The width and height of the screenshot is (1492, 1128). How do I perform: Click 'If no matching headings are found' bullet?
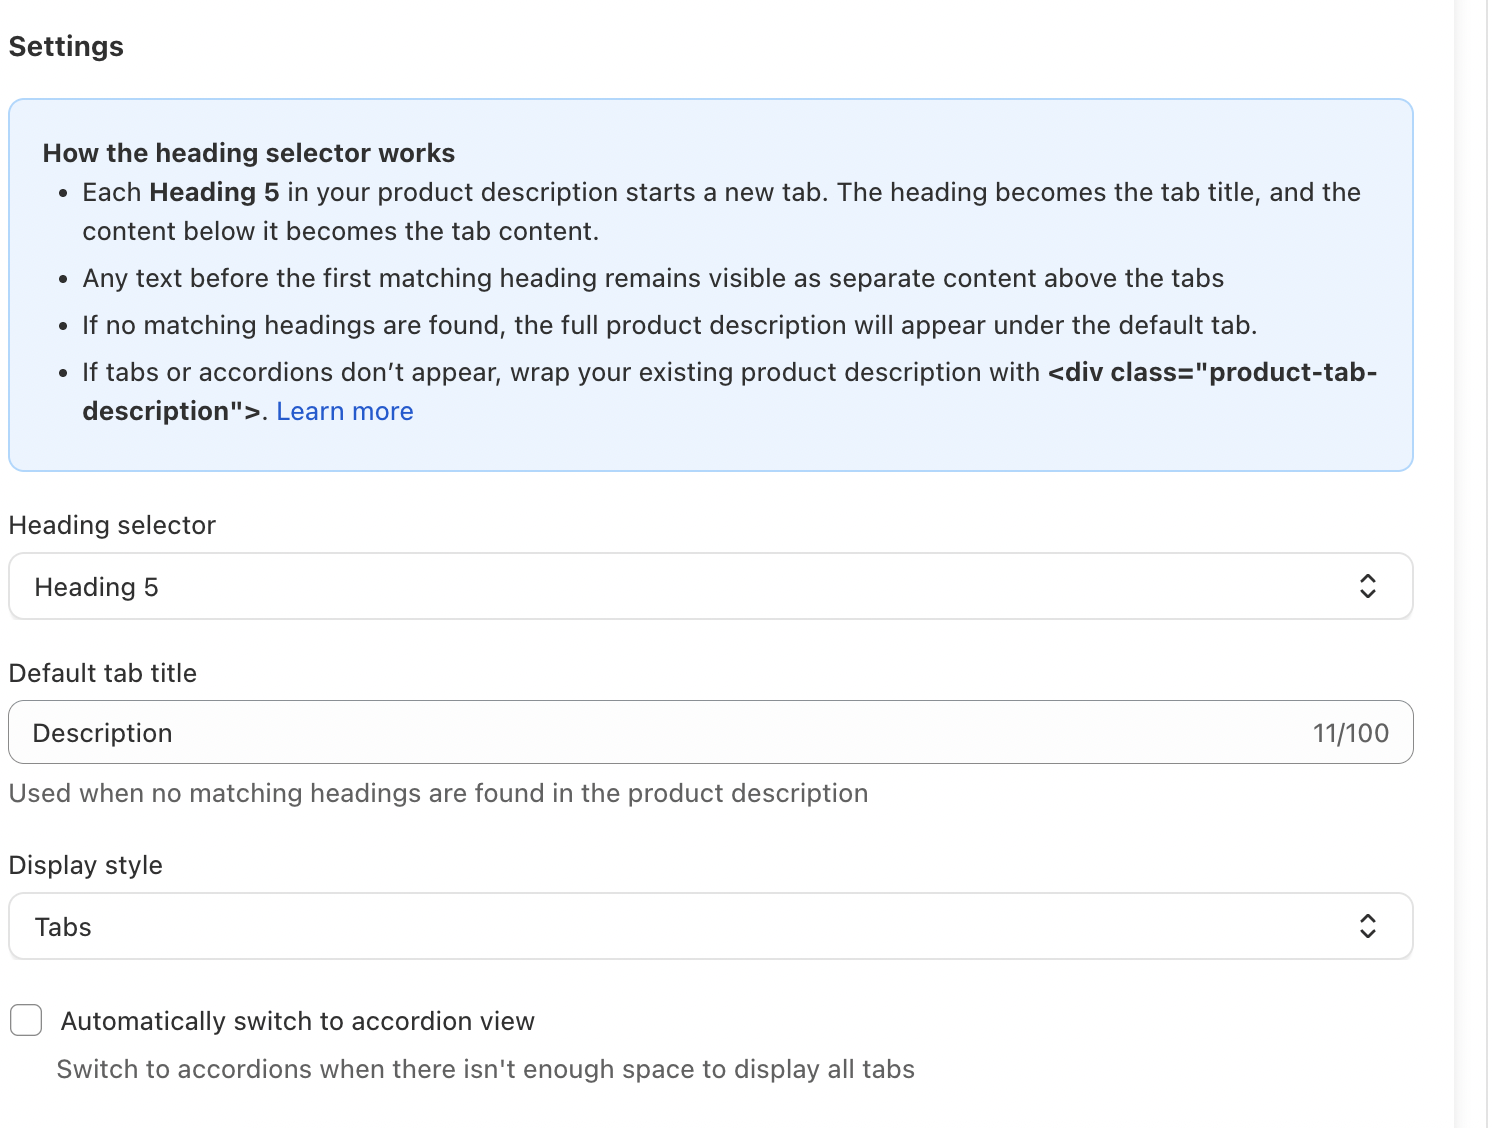pyautogui.click(x=670, y=325)
